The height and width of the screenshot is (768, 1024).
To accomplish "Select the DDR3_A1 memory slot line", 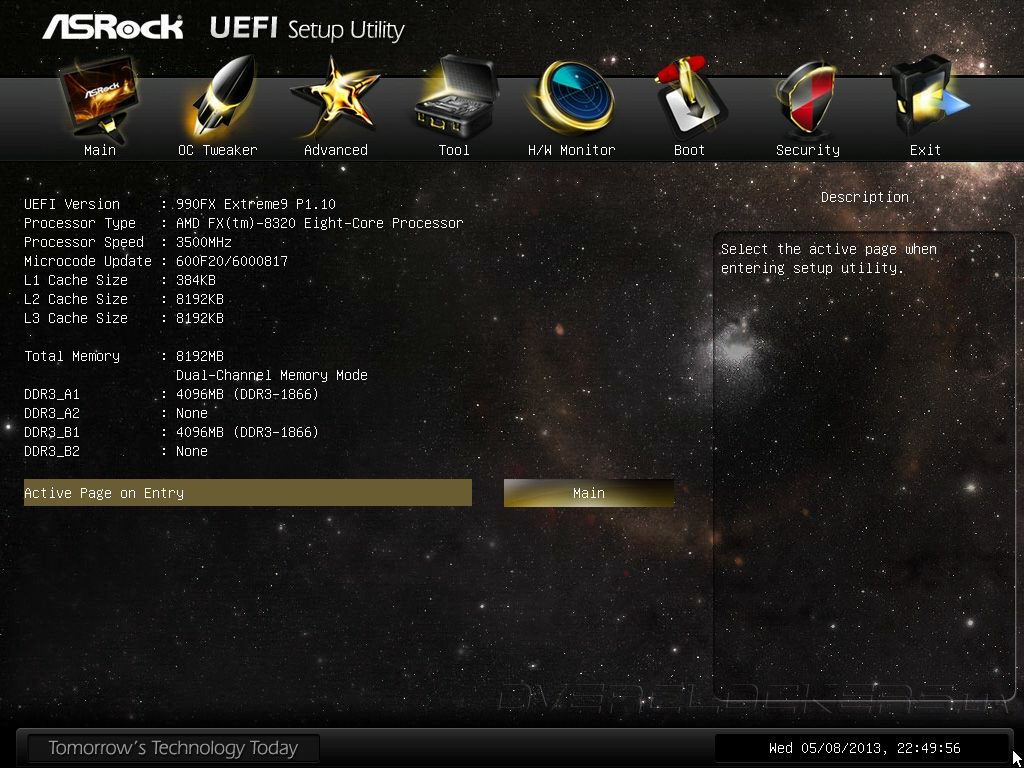I will pos(171,394).
